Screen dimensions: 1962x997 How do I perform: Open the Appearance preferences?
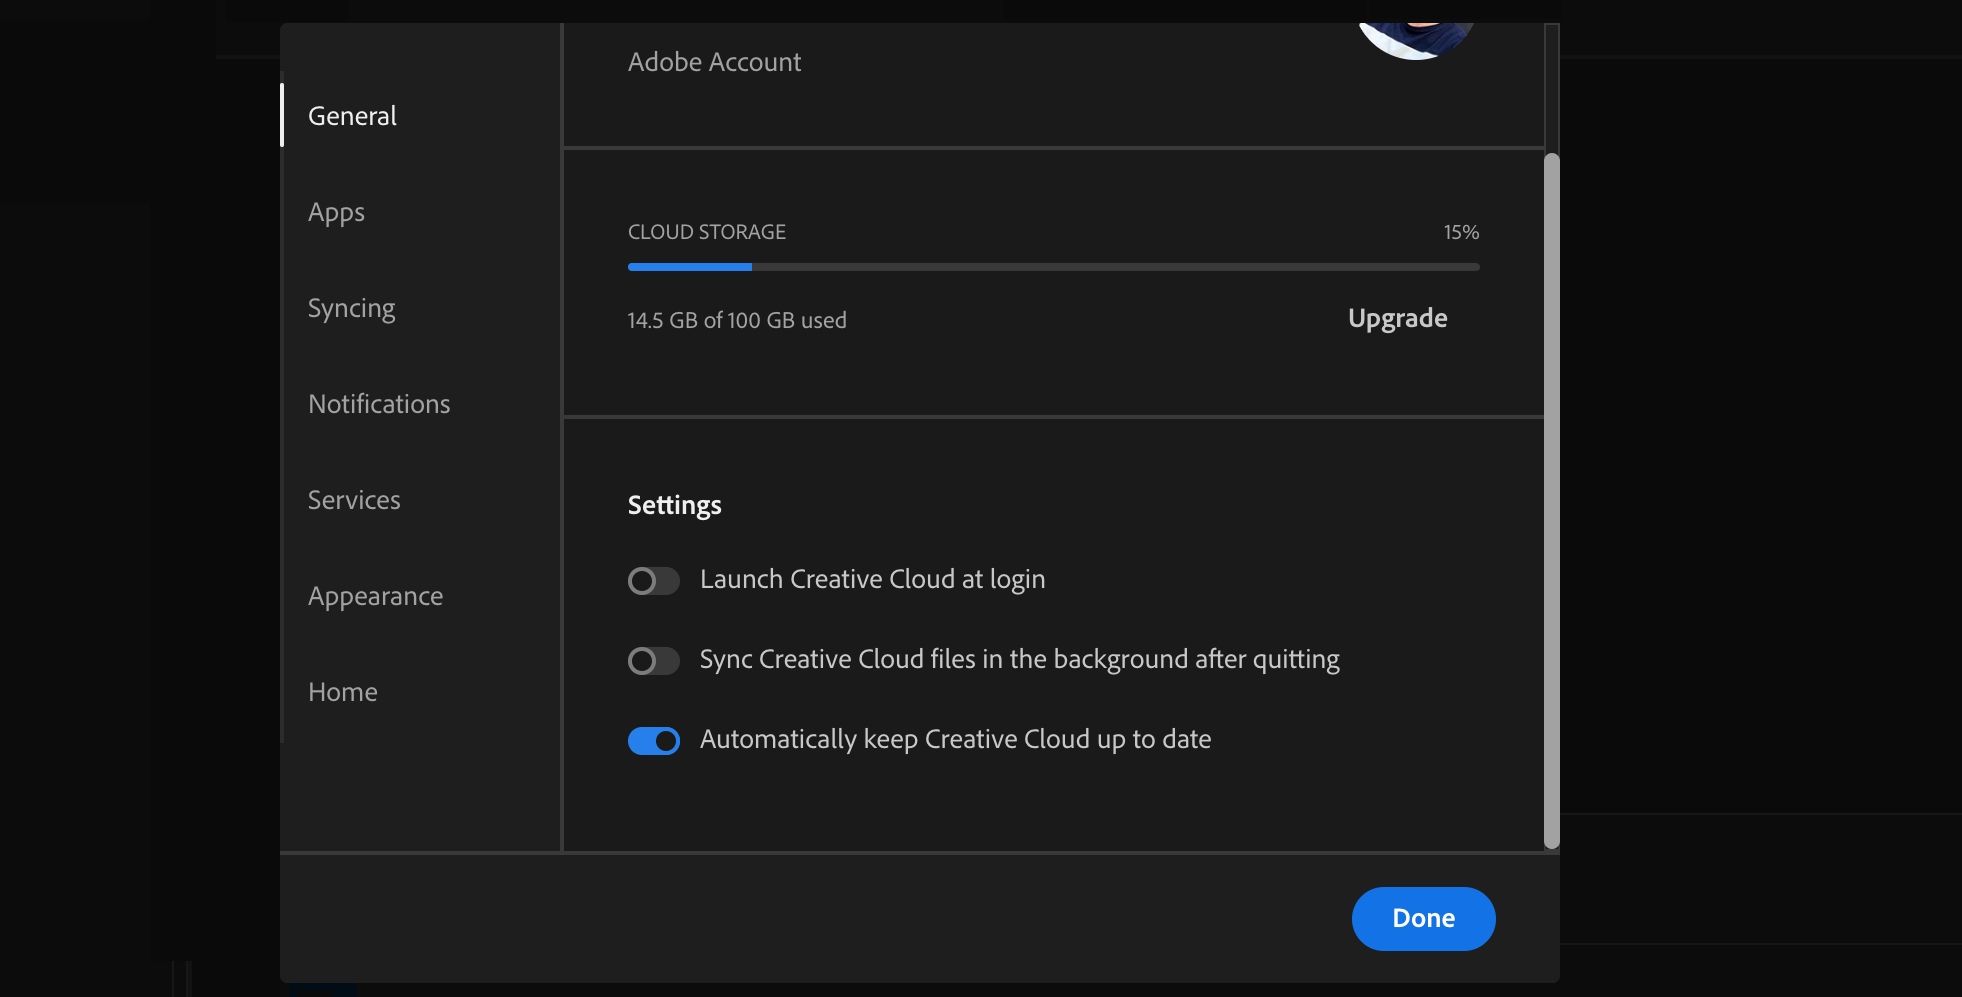(x=375, y=595)
